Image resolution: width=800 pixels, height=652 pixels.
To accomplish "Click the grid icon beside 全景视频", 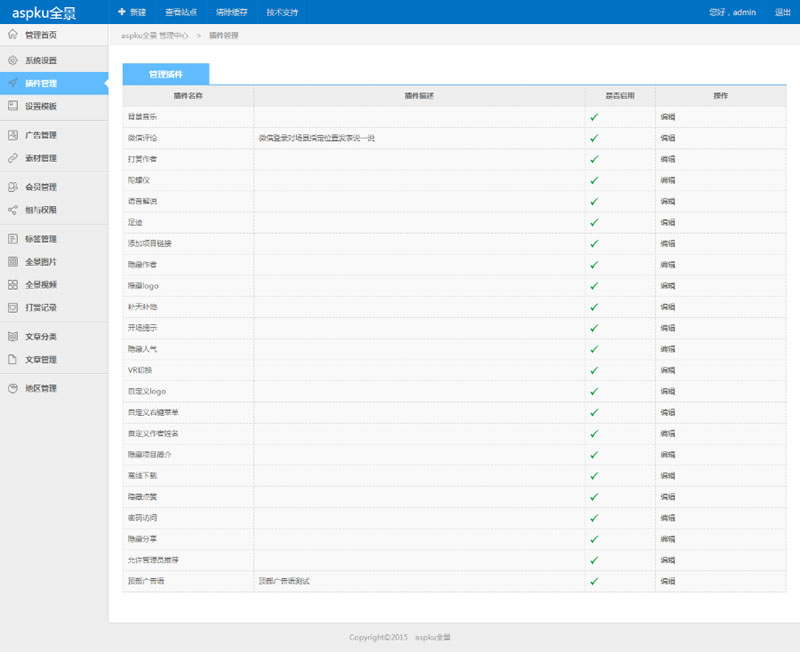I will pyautogui.click(x=13, y=284).
